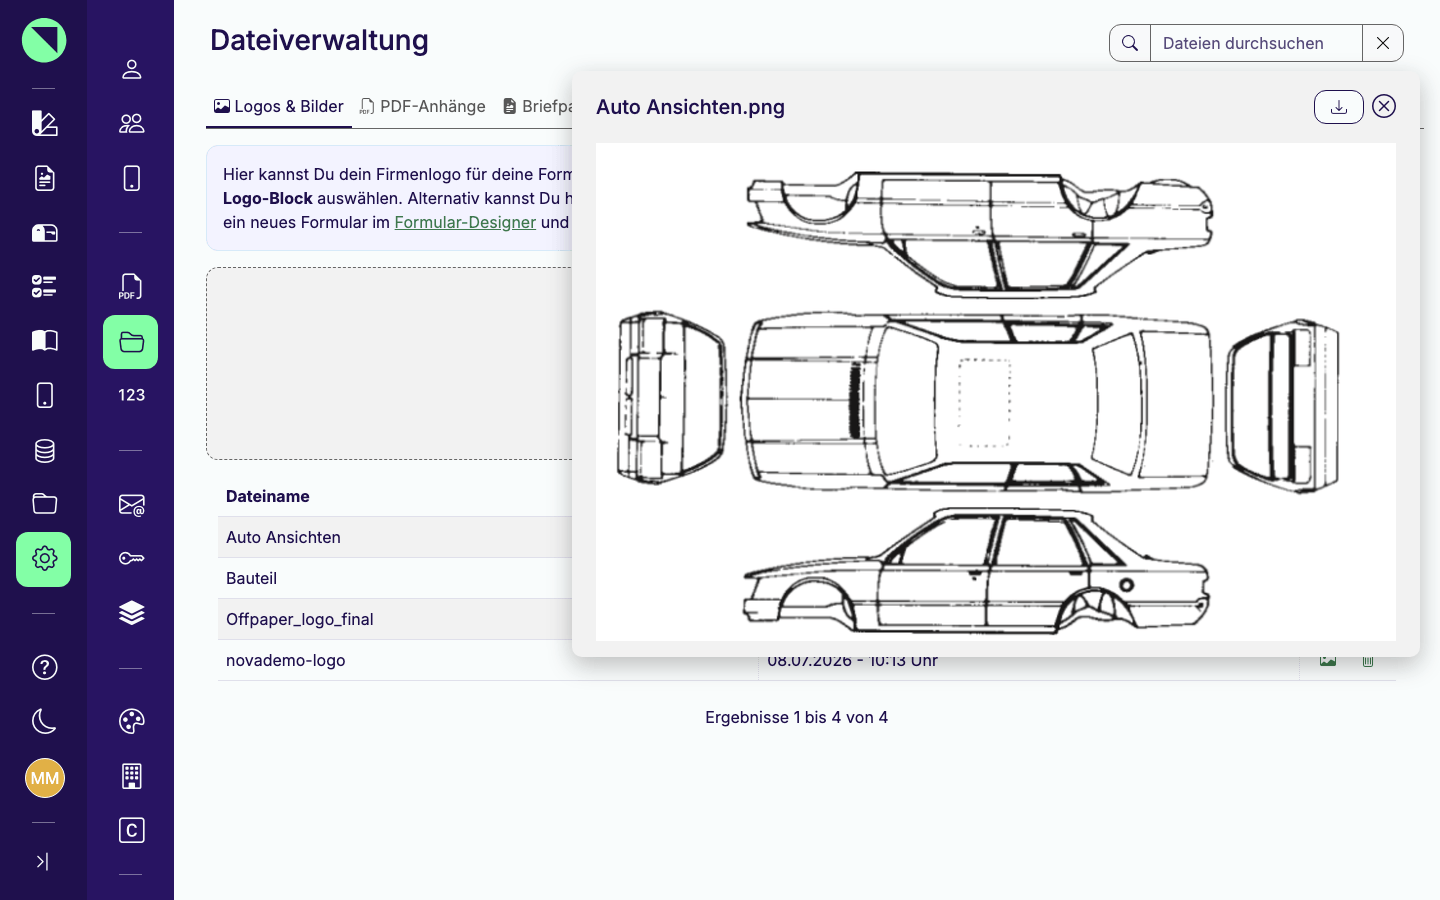Image resolution: width=1440 pixels, height=900 pixels.
Task: Open the color palette theme icon
Action: (131, 721)
